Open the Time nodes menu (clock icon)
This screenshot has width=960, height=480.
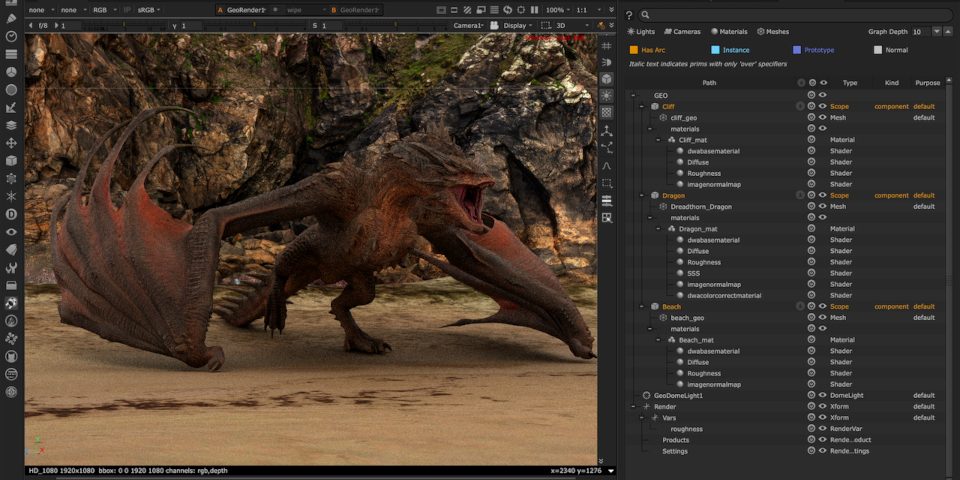point(11,36)
